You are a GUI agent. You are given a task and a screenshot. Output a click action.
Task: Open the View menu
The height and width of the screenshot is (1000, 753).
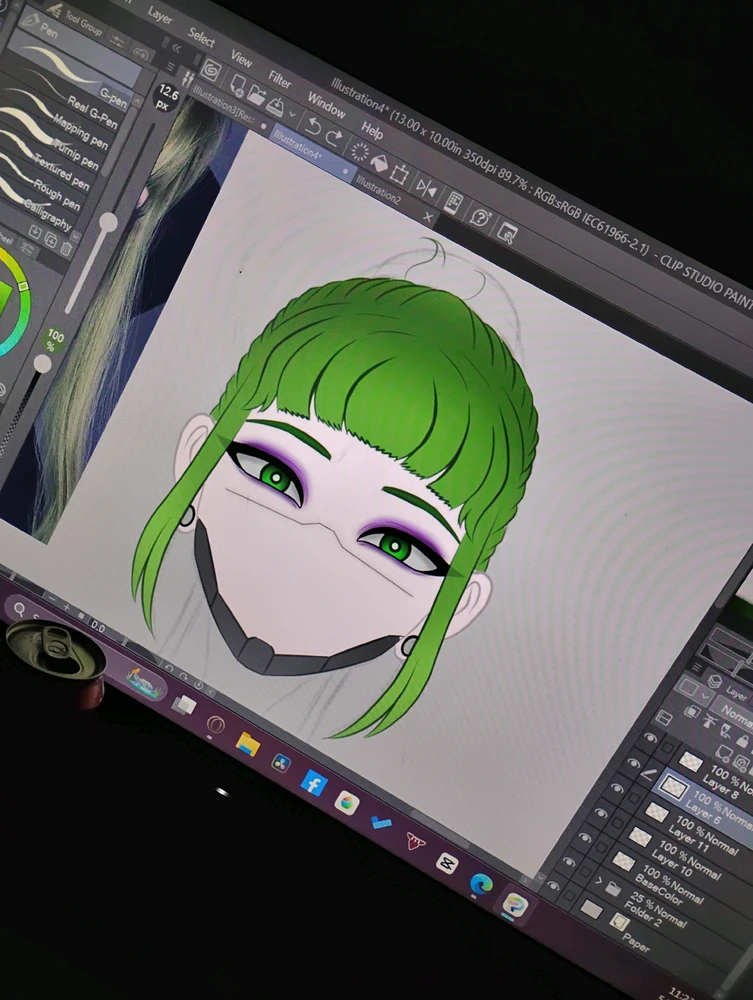pos(241,59)
